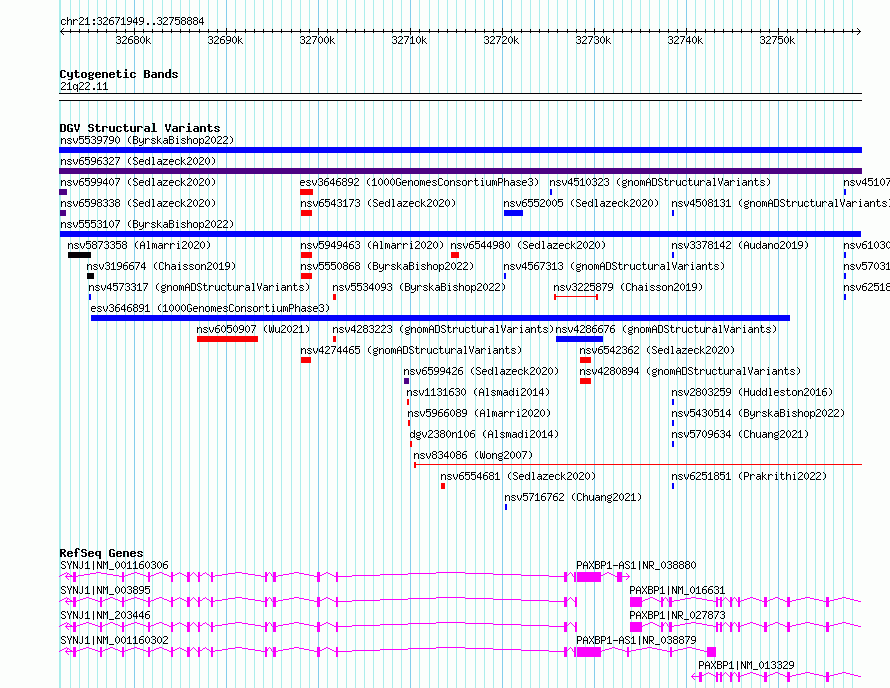Click nsv6544980 (Sedlazeck2020) label
Viewport: 890px width, 688px height.
pos(528,245)
